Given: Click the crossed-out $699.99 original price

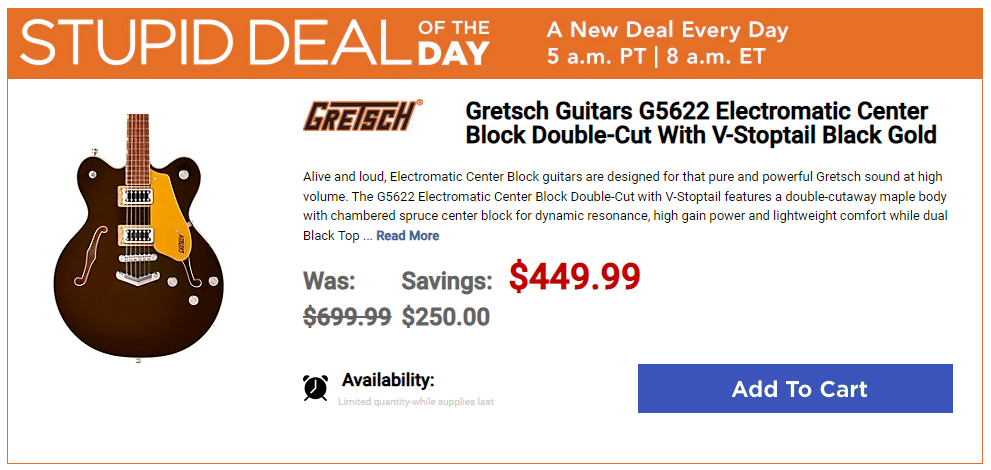Looking at the screenshot, I should tap(347, 316).
